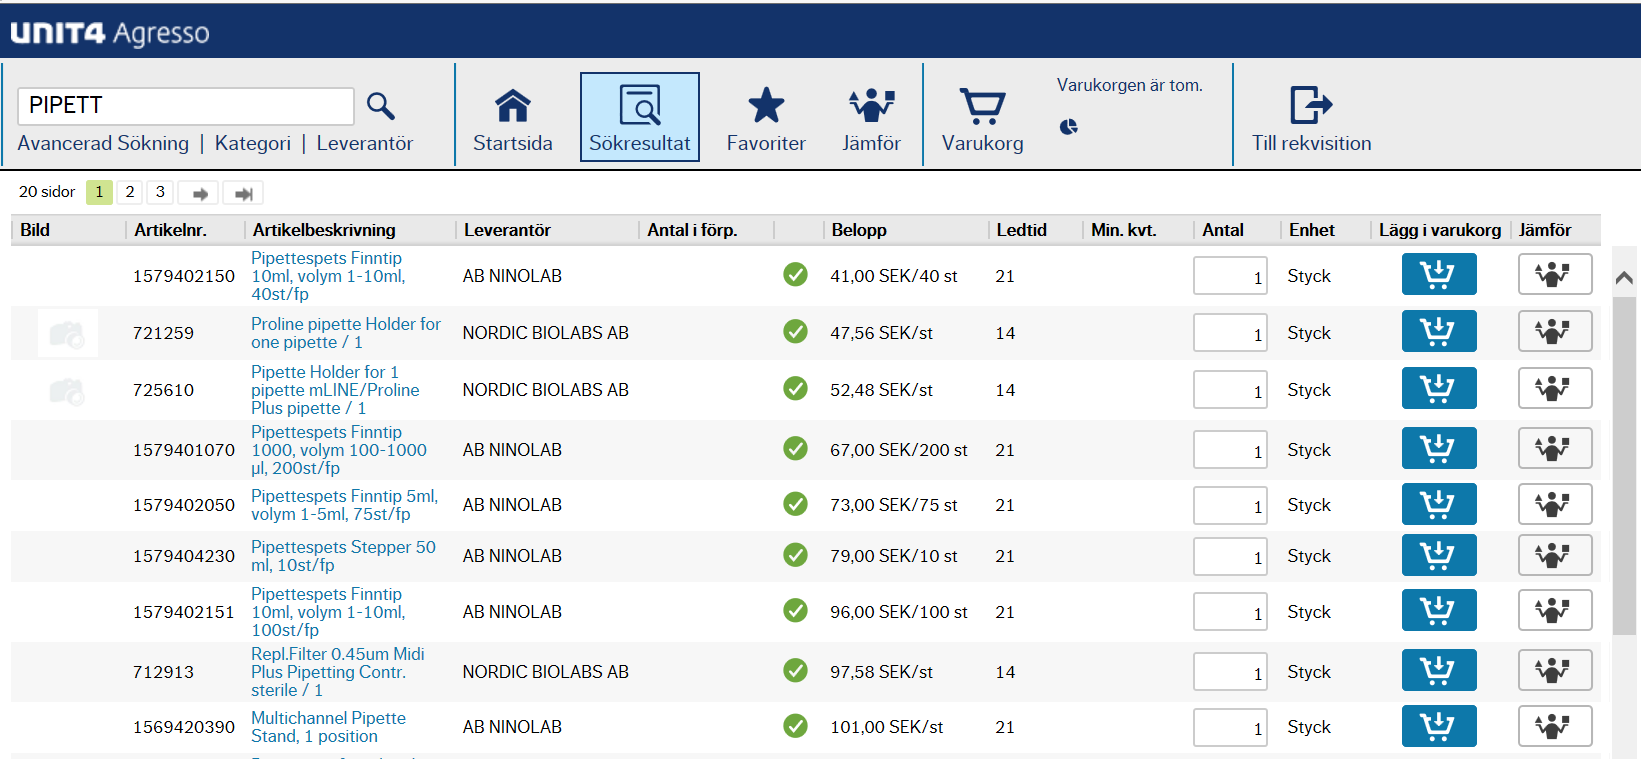Viewport: 1641px width, 759px height.
Task: Open Leverantör search link
Action: point(365,143)
